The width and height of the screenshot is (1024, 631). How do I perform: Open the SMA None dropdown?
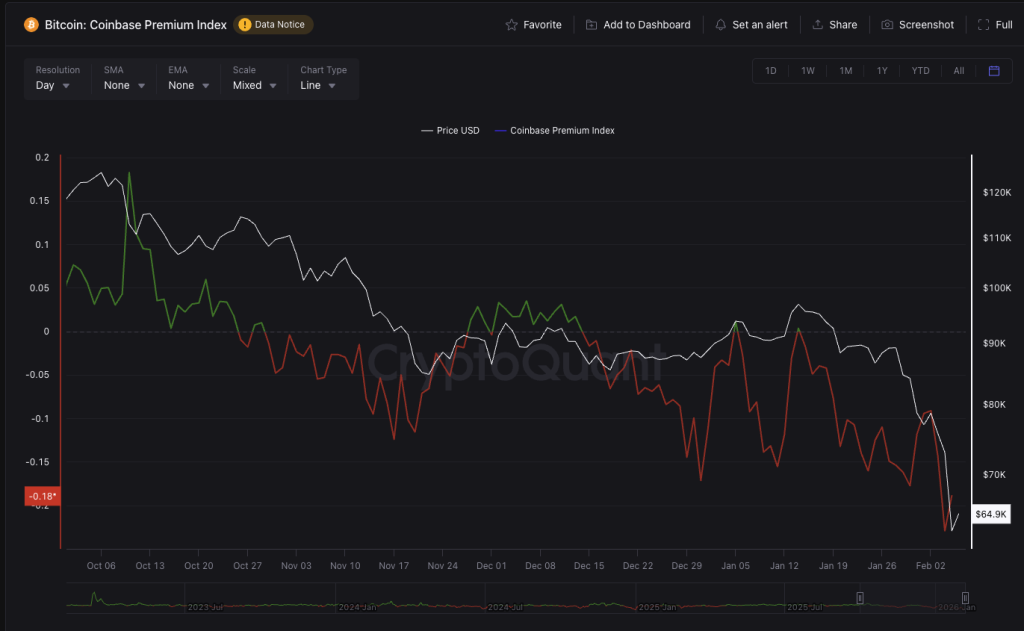point(124,86)
